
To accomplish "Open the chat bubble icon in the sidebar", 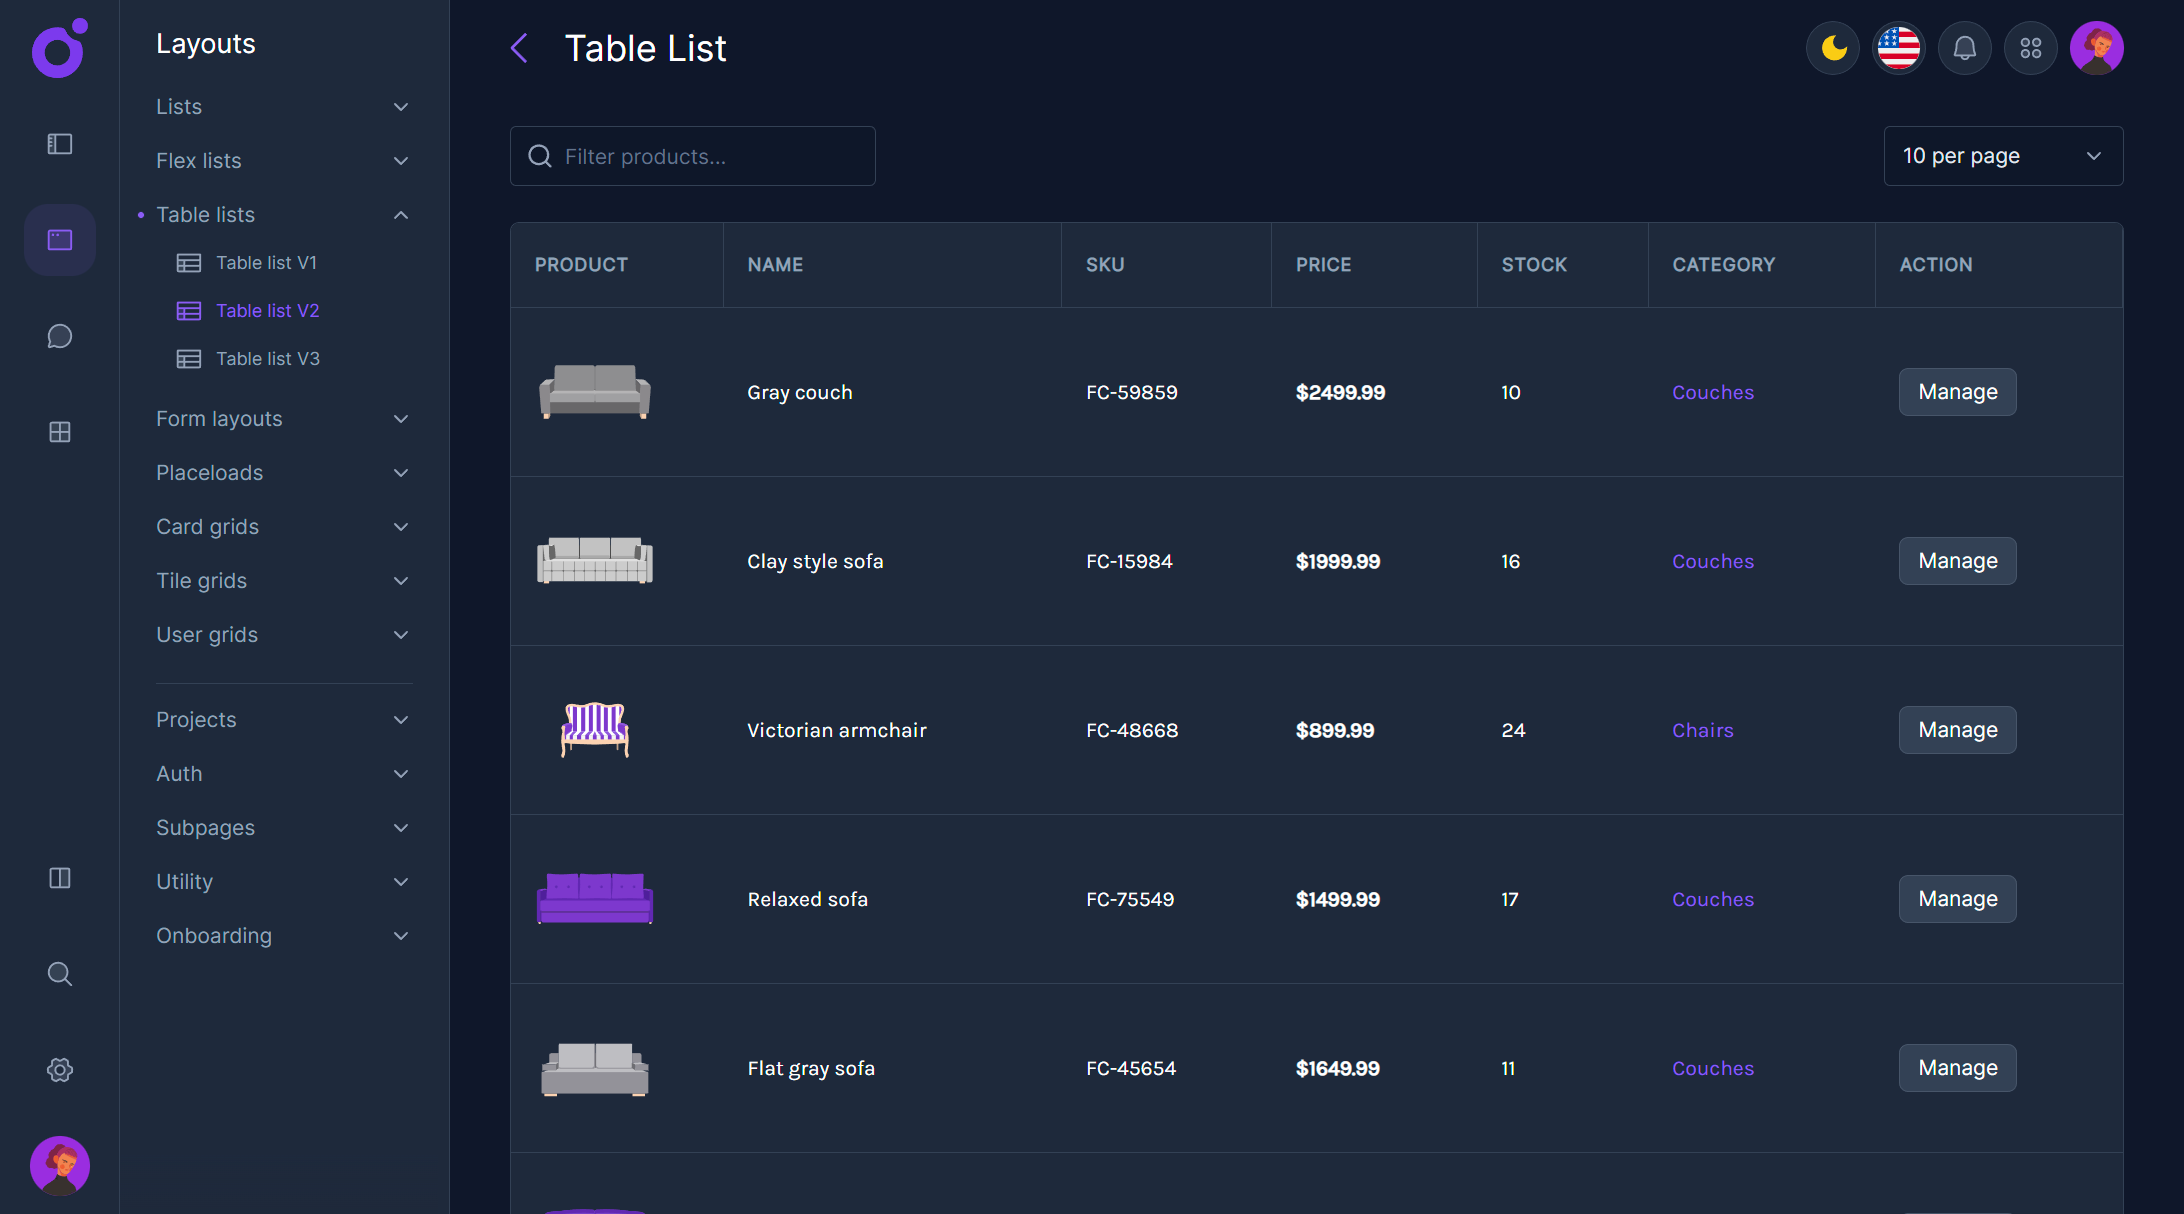I will [59, 336].
